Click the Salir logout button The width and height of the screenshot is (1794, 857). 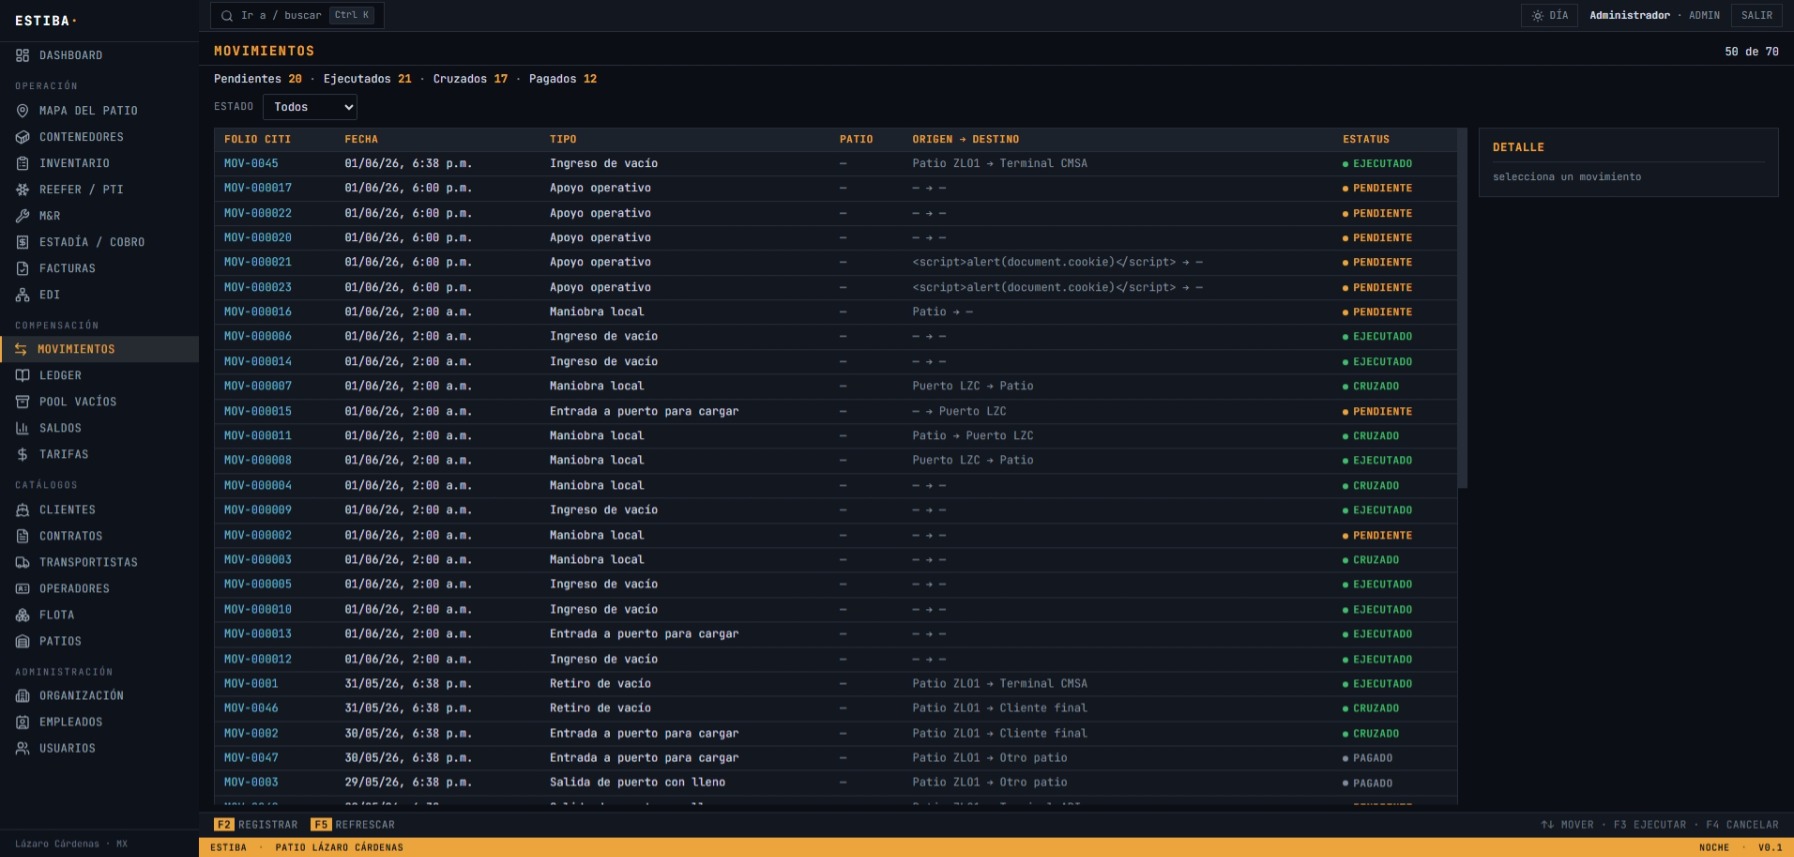pos(1757,16)
